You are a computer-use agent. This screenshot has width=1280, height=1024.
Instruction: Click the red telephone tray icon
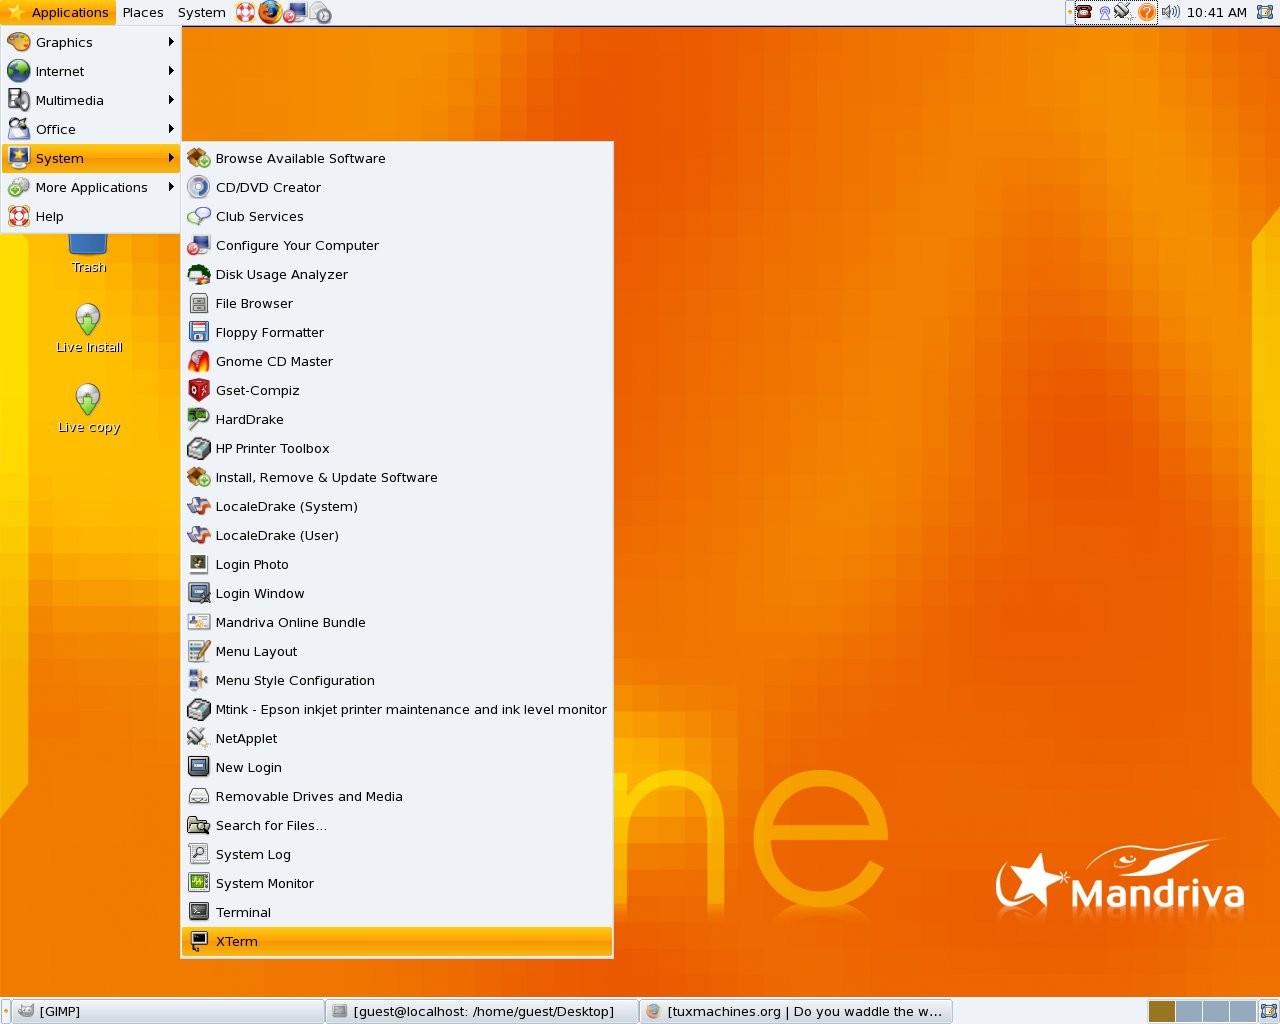pyautogui.click(x=1084, y=12)
